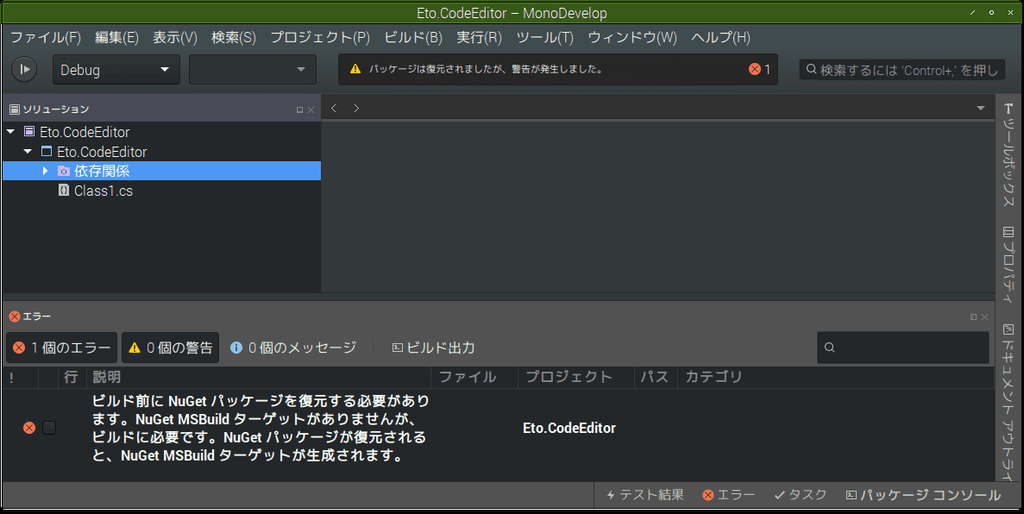Sort errors by プロジェクト column
This screenshot has height=514, width=1024.
[x=576, y=377]
